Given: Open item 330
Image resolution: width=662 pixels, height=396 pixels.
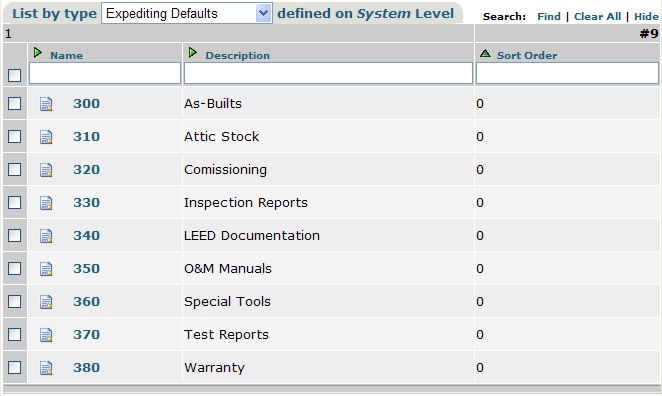Looking at the screenshot, I should [87, 203].
